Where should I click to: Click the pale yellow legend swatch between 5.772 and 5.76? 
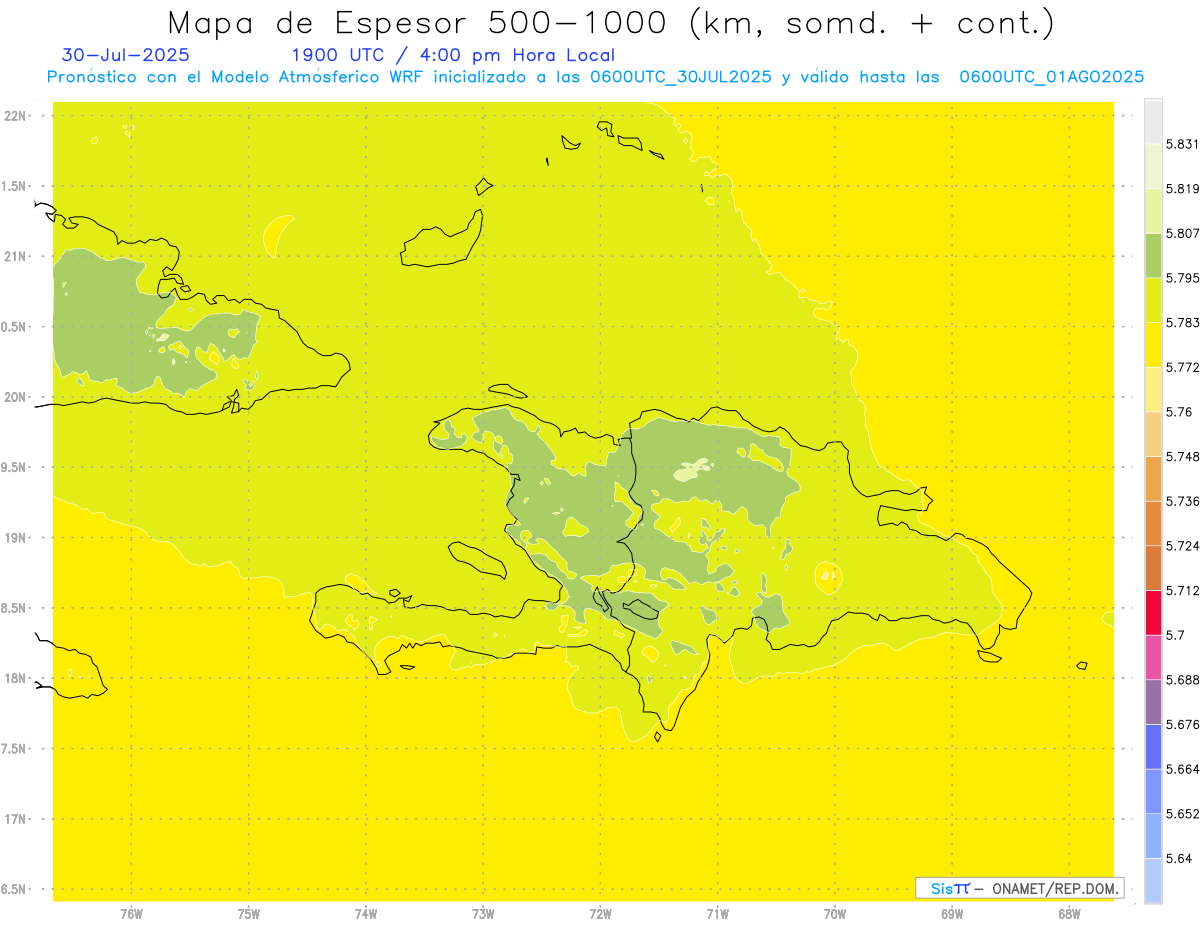click(1153, 389)
